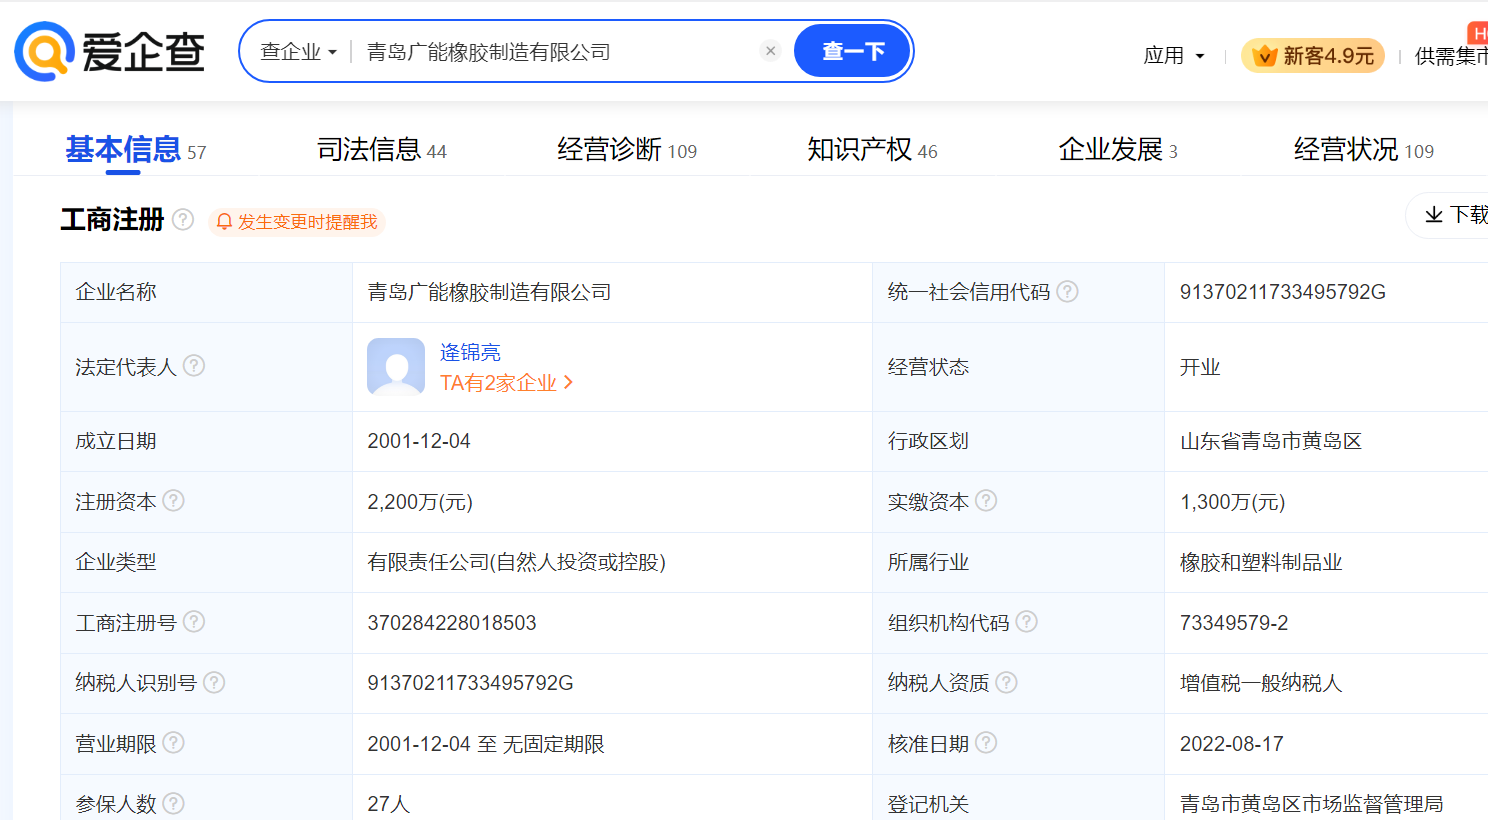Click the help icon next to 工商注册
This screenshot has width=1488, height=820.
(183, 219)
